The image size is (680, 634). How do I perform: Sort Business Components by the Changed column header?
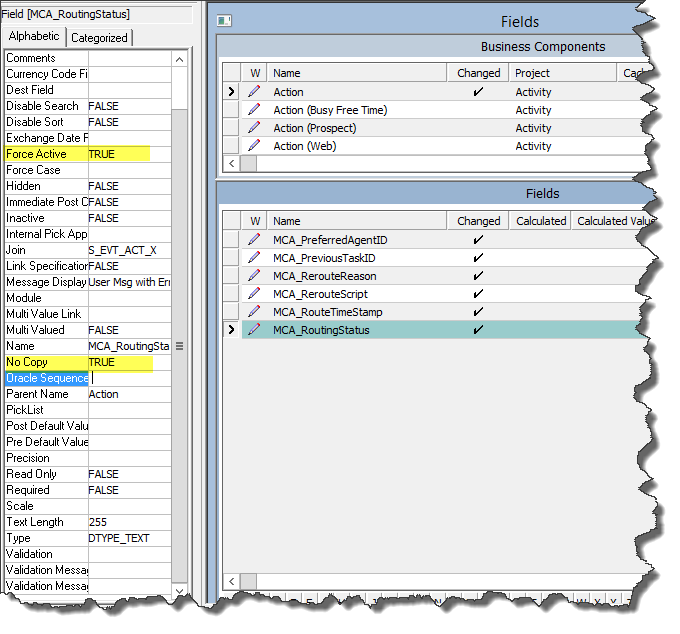click(x=478, y=73)
